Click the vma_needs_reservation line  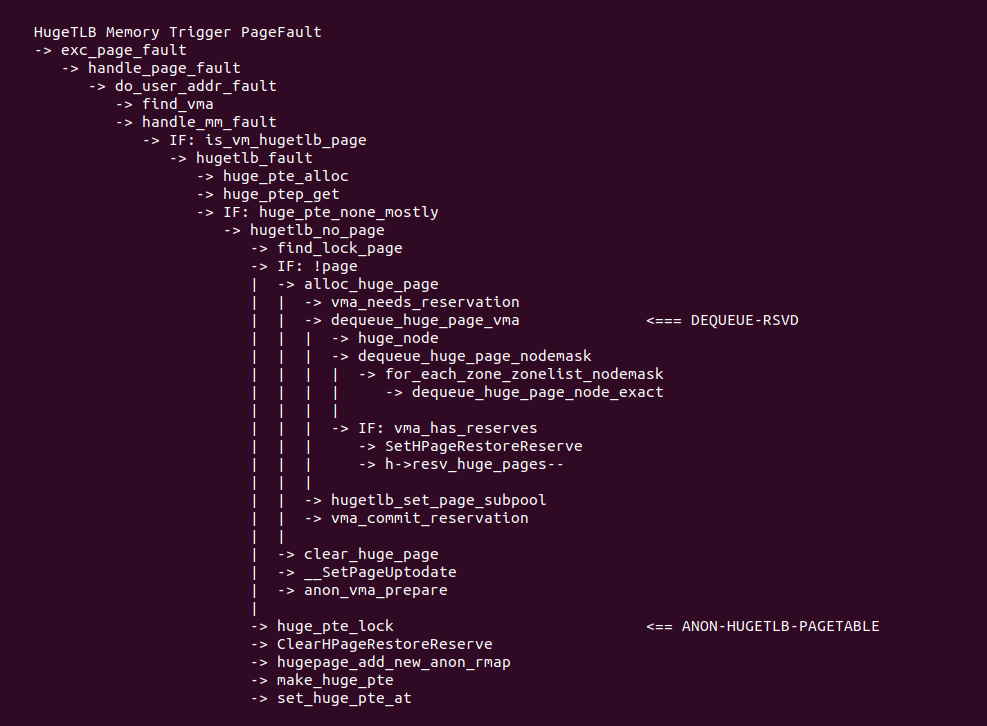[425, 302]
